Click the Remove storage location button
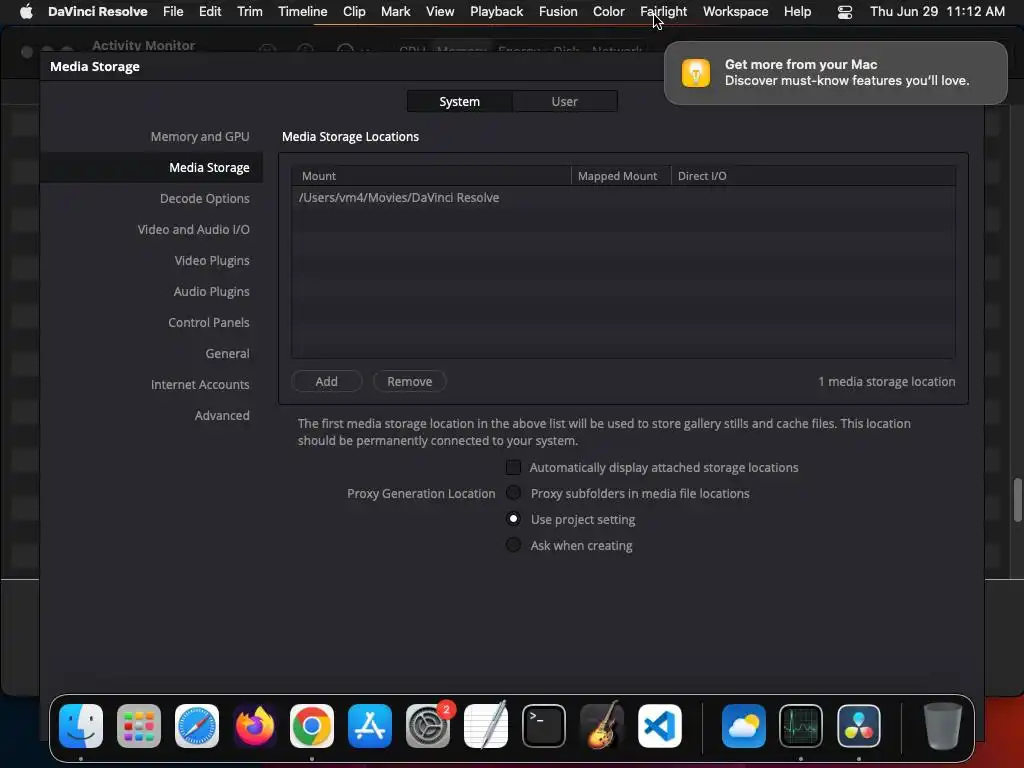Image resolution: width=1024 pixels, height=768 pixels. 409,381
